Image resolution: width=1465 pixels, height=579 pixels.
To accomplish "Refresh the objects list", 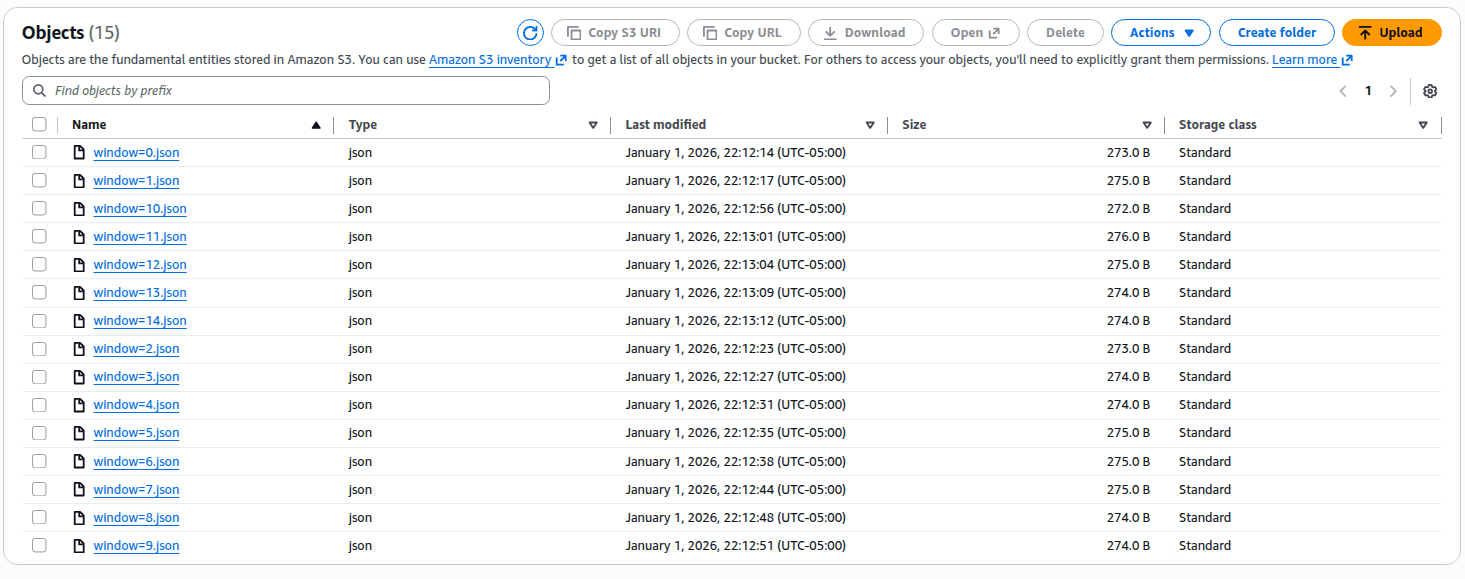I will pos(530,32).
